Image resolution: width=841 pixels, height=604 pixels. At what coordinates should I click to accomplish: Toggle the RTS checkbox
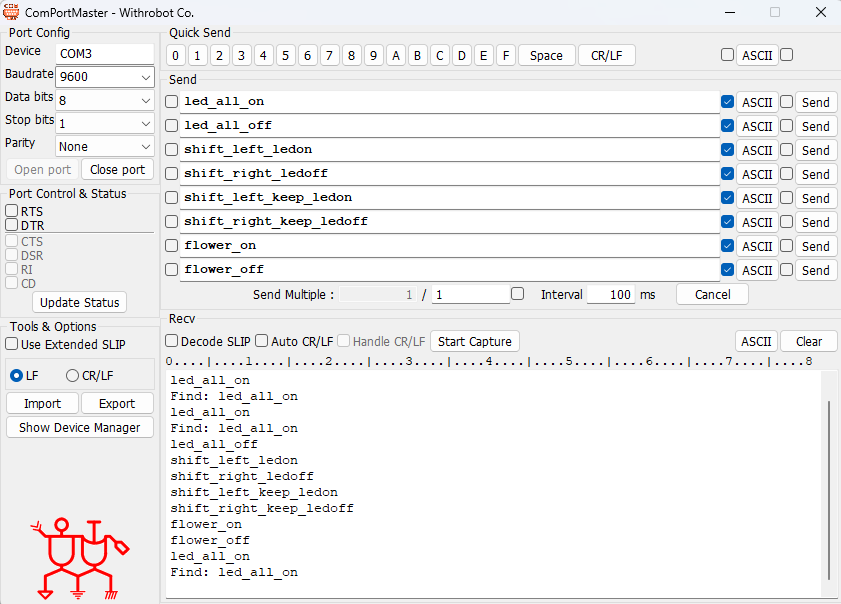(11, 211)
